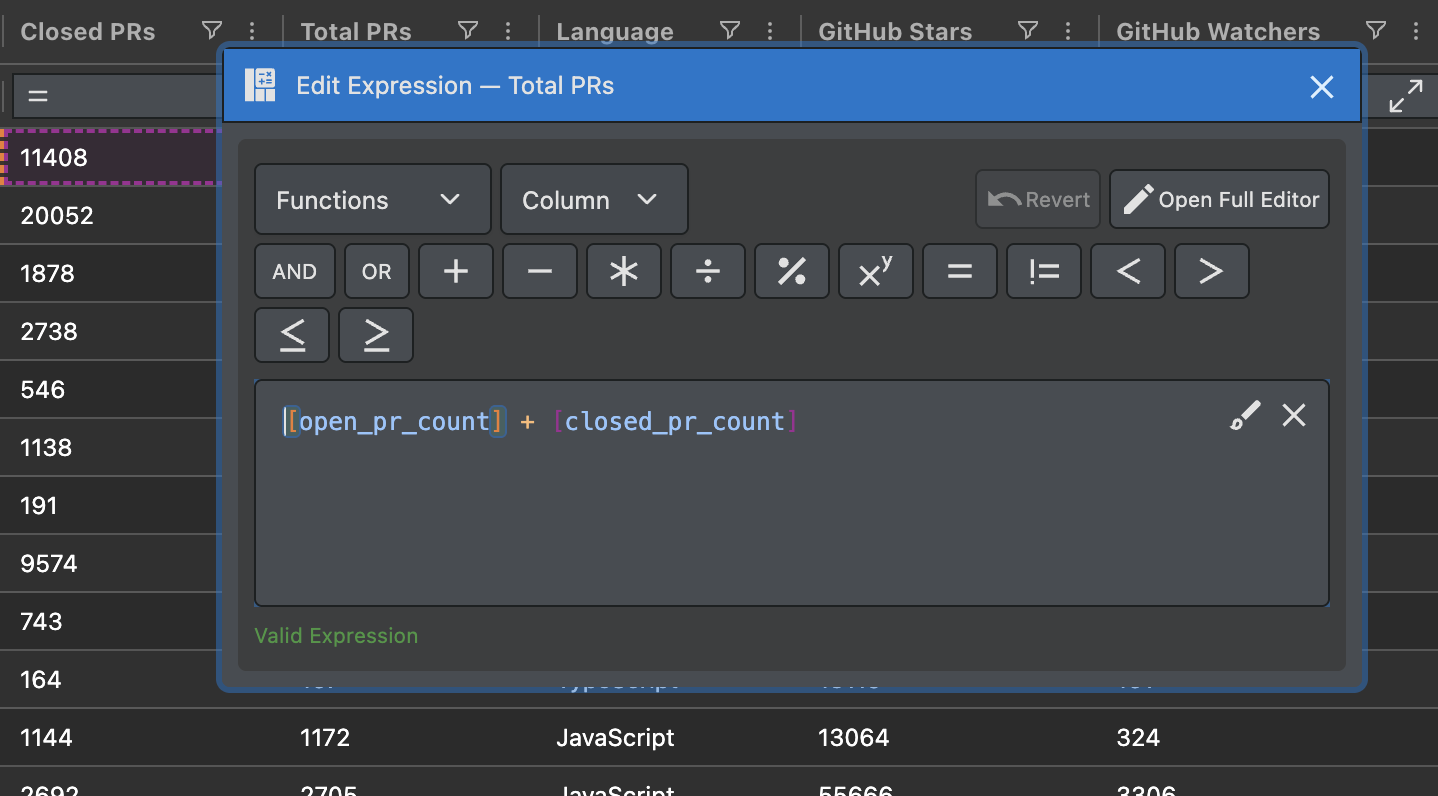Image resolution: width=1438 pixels, height=796 pixels.
Task: Insert the equals operator
Action: 960,271
